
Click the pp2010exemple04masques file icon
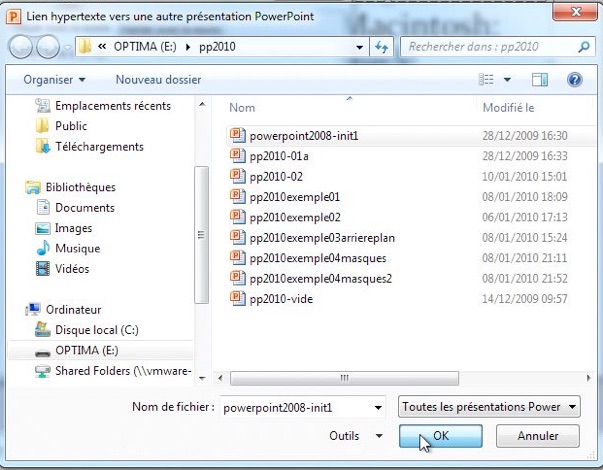coord(238,258)
